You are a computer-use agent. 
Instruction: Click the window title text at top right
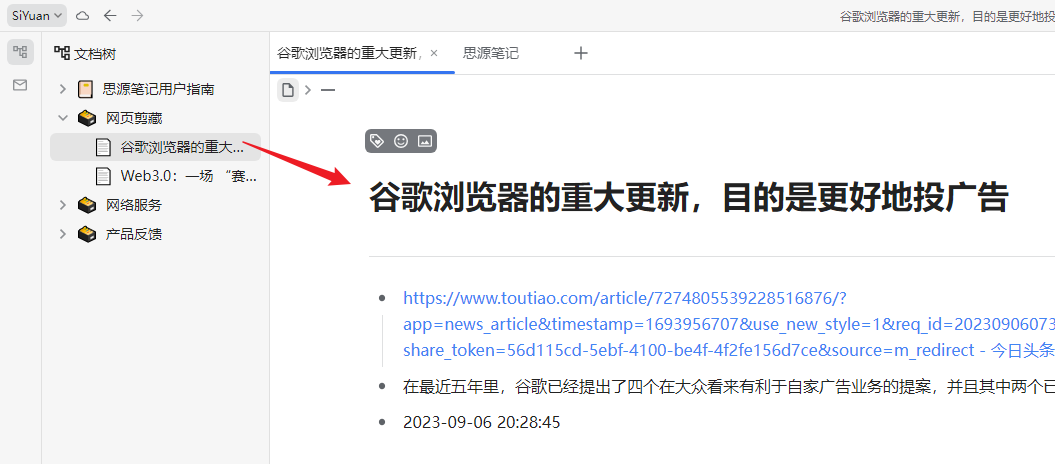(x=947, y=16)
